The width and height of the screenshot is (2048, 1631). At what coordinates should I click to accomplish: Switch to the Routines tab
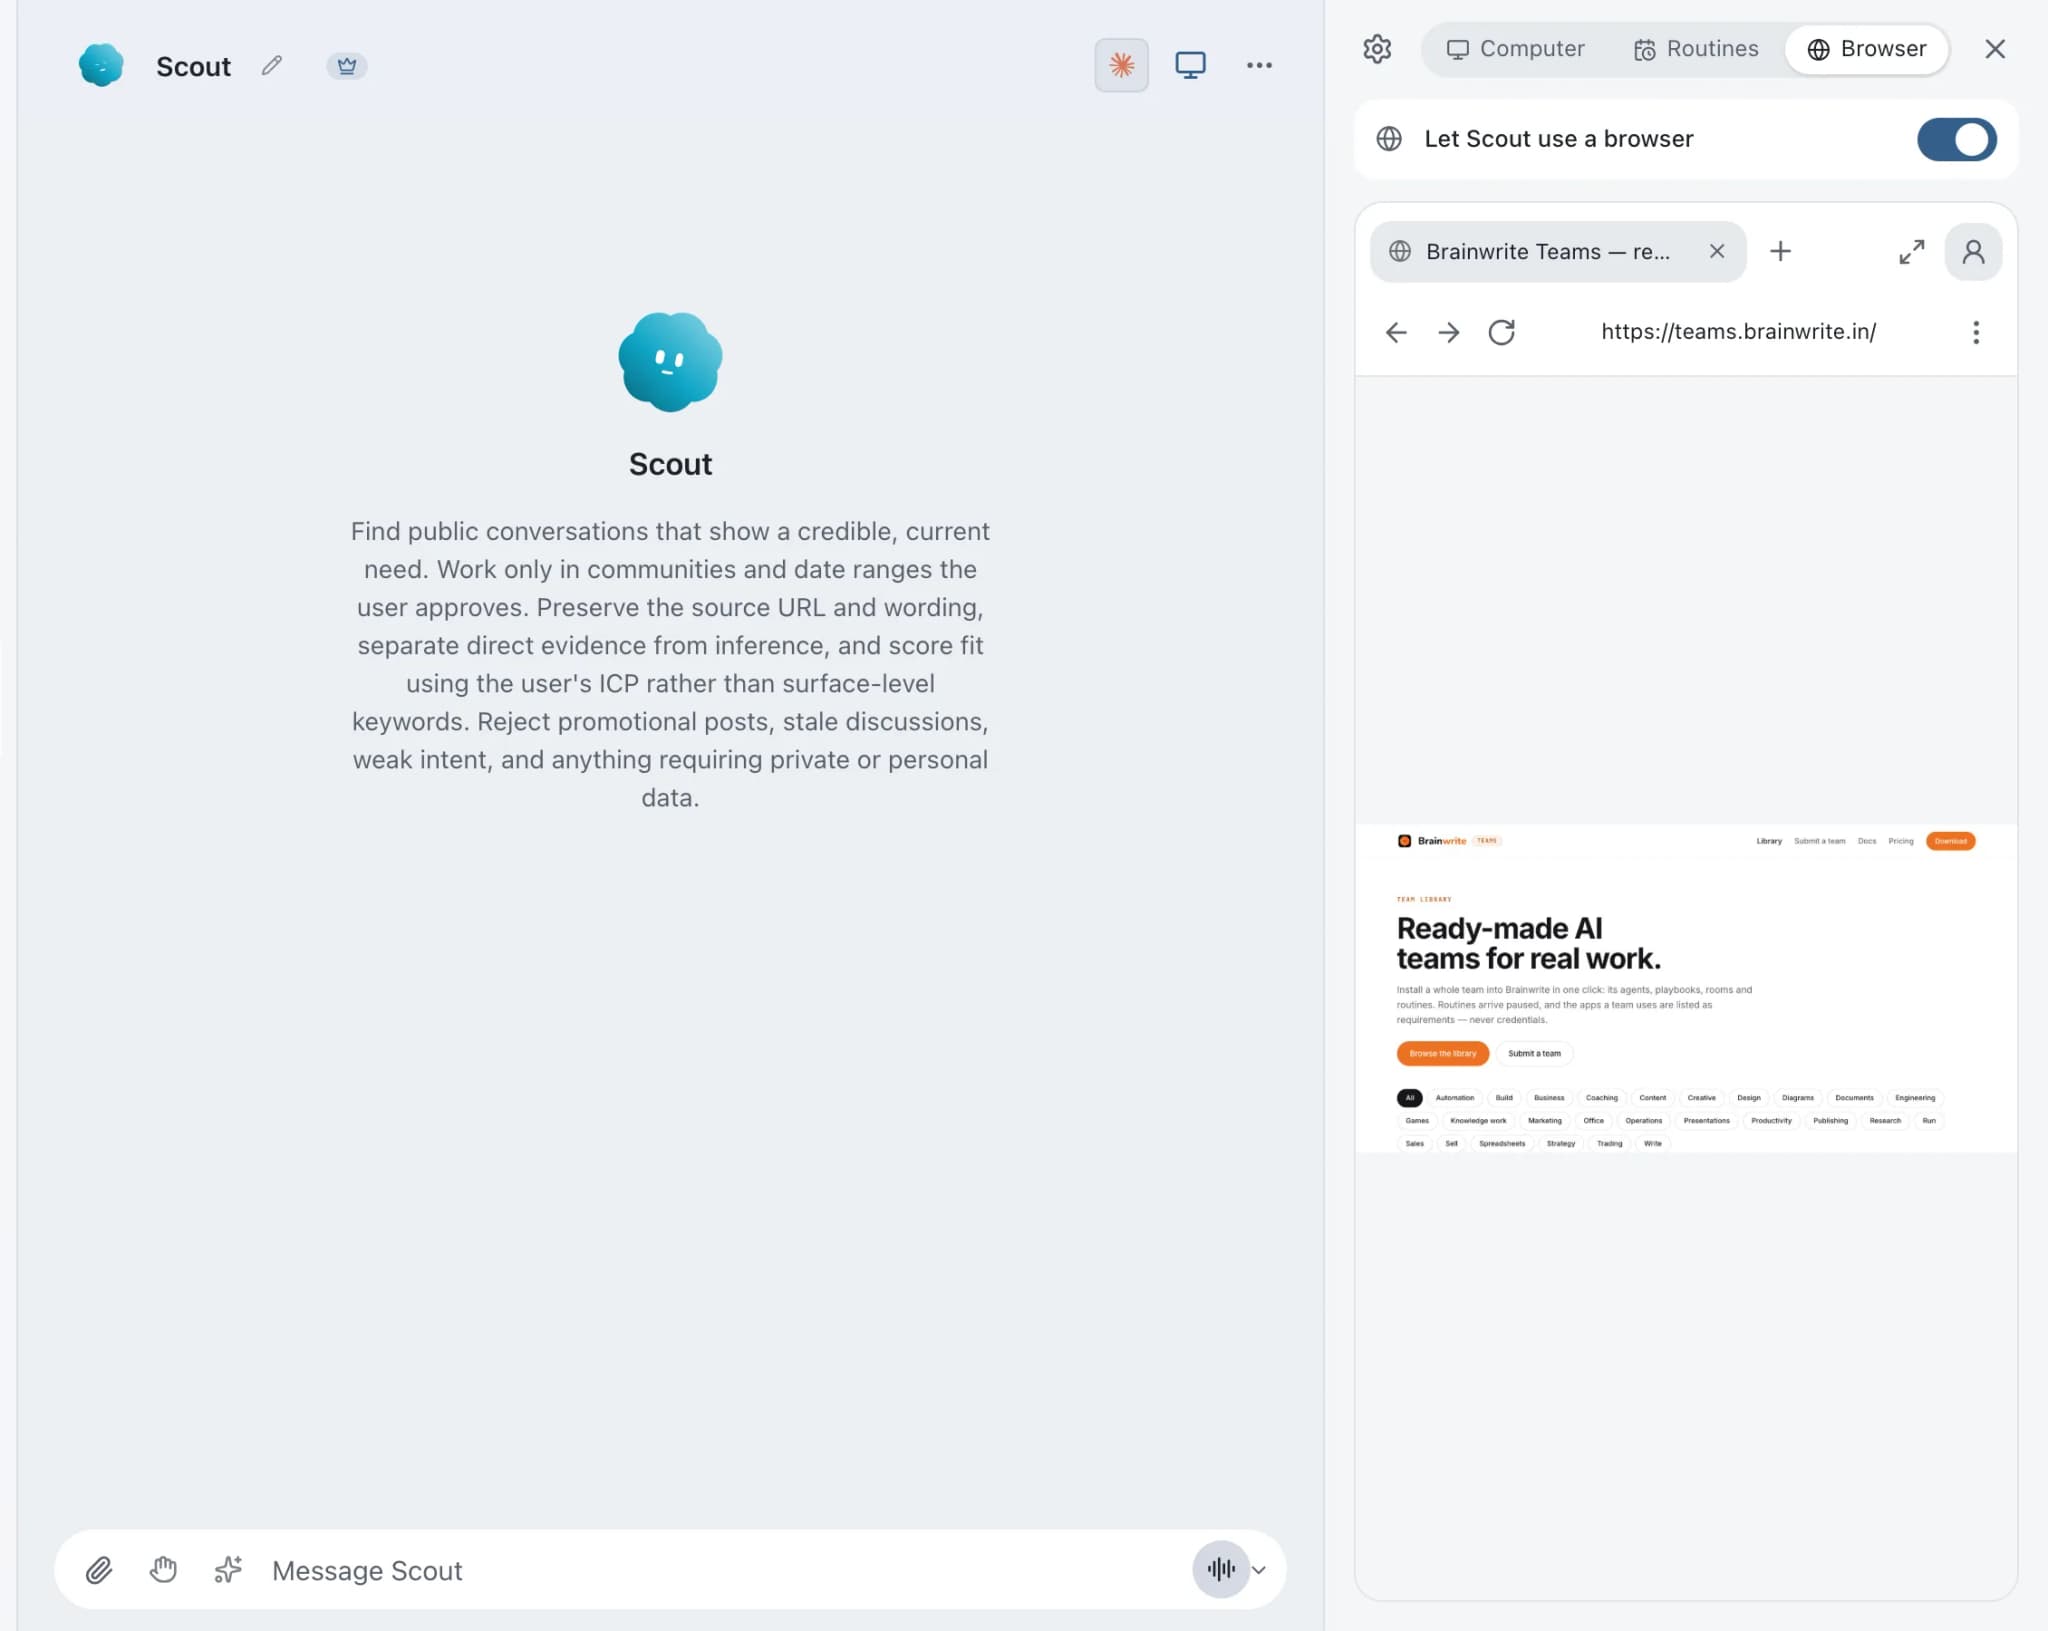1696,49
